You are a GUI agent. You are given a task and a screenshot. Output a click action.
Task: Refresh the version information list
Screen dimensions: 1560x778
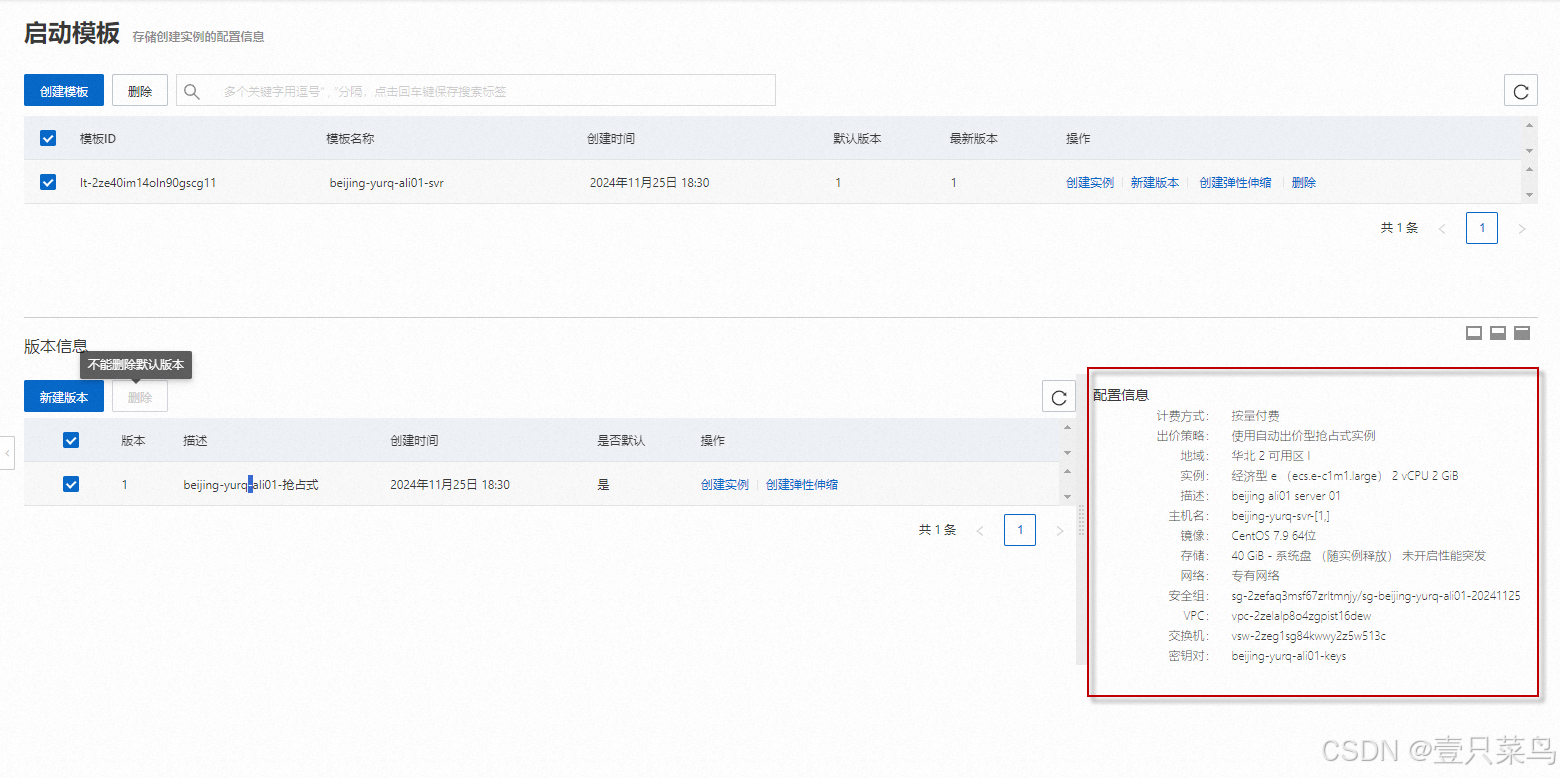[1059, 397]
